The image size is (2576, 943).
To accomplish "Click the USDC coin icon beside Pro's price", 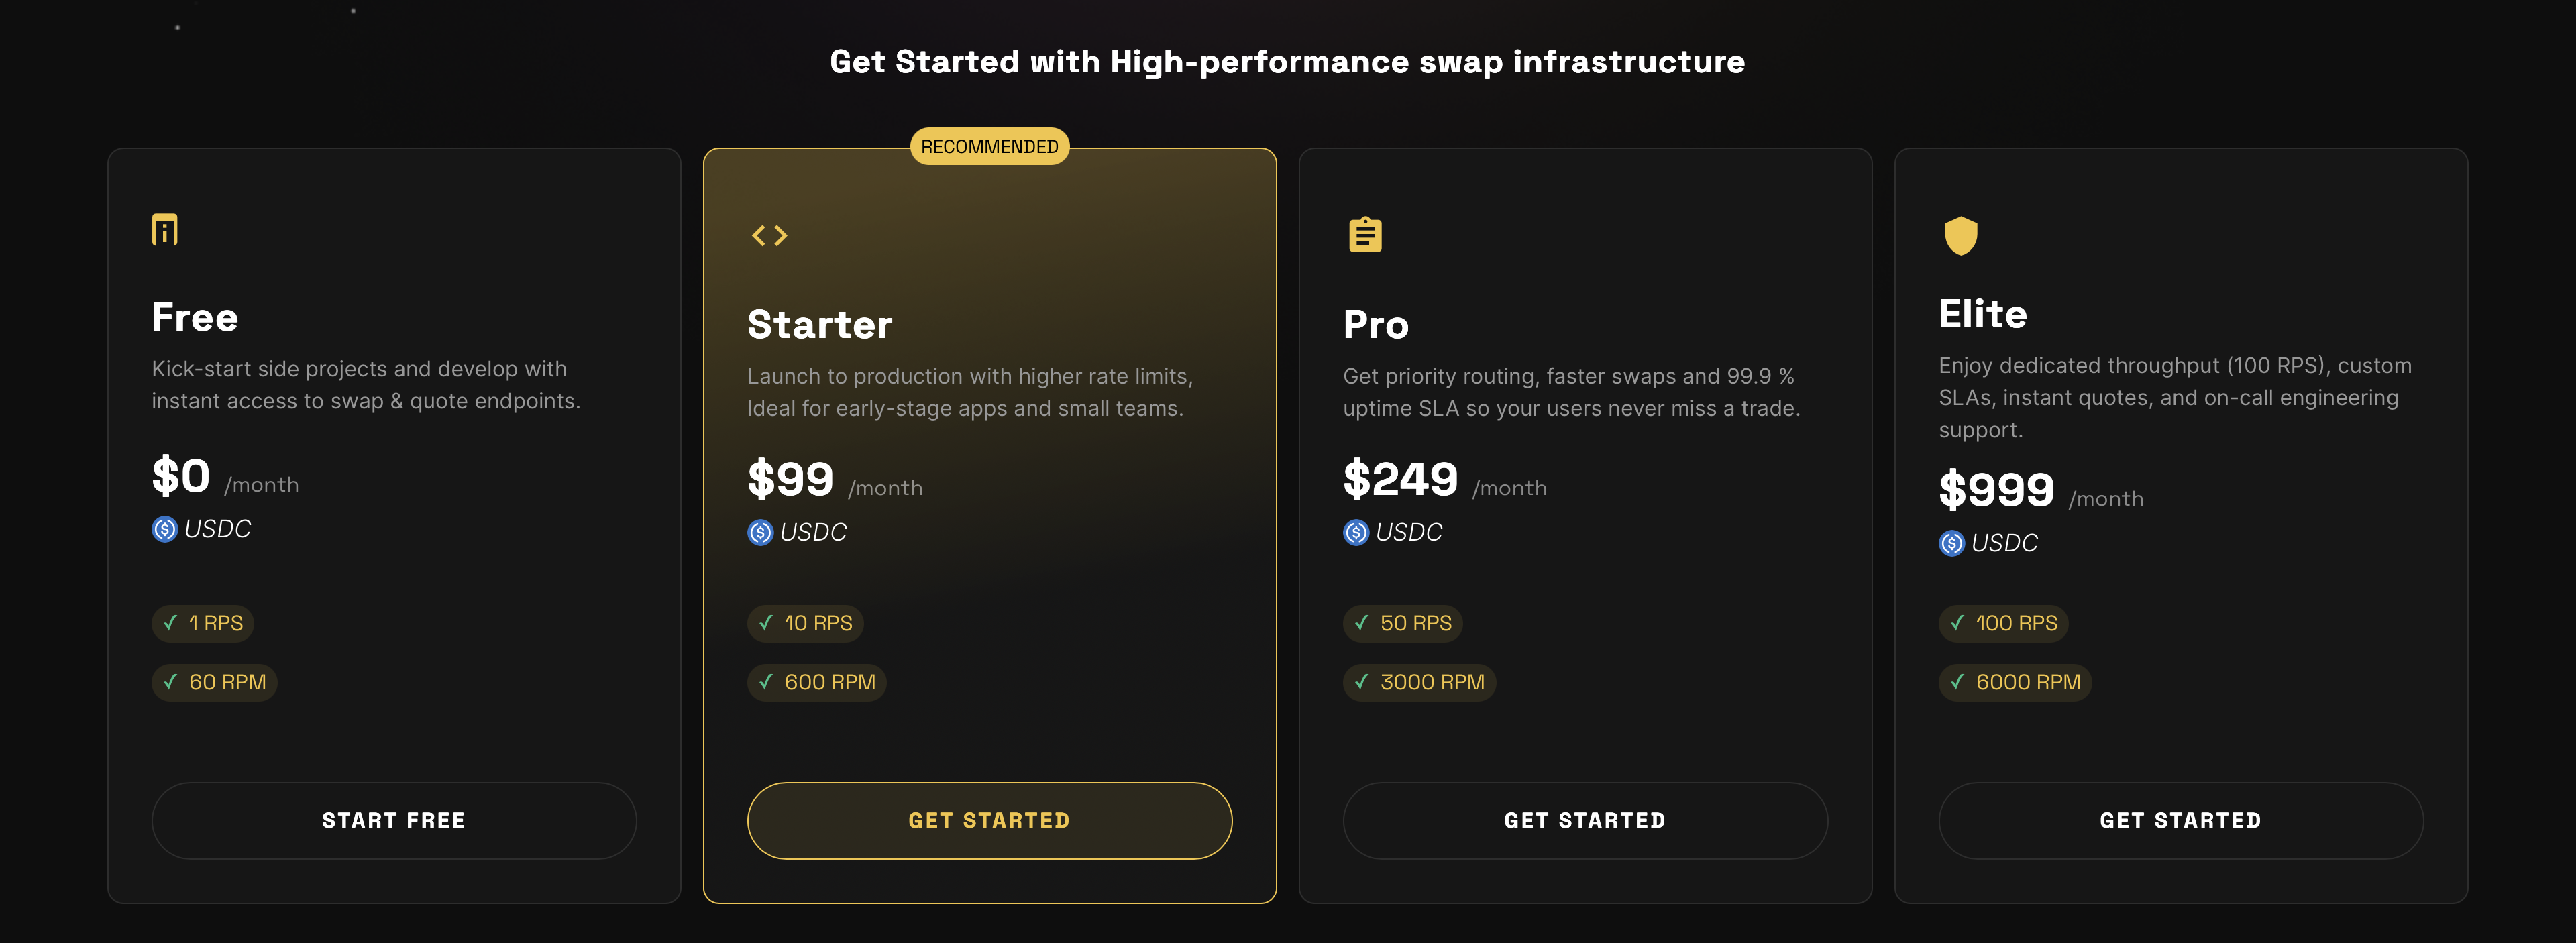I will pos(1355,532).
